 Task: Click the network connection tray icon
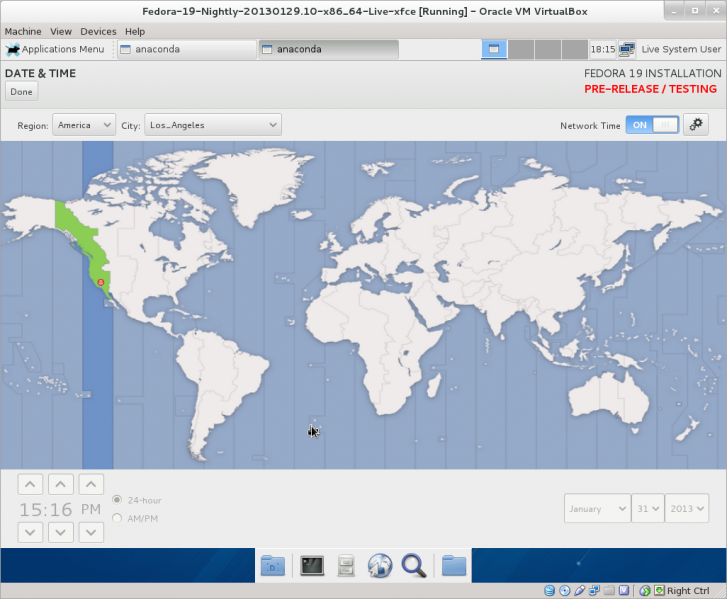[627, 49]
